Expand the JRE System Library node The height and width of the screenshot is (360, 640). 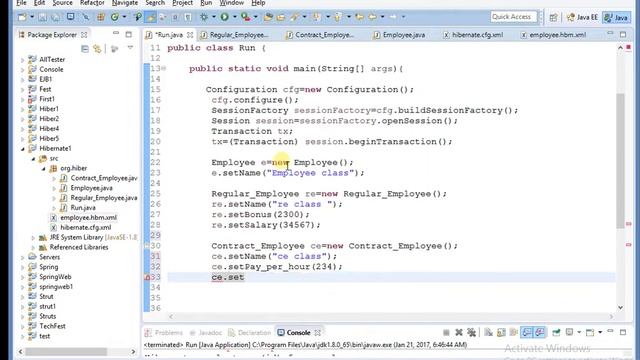click(x=33, y=238)
